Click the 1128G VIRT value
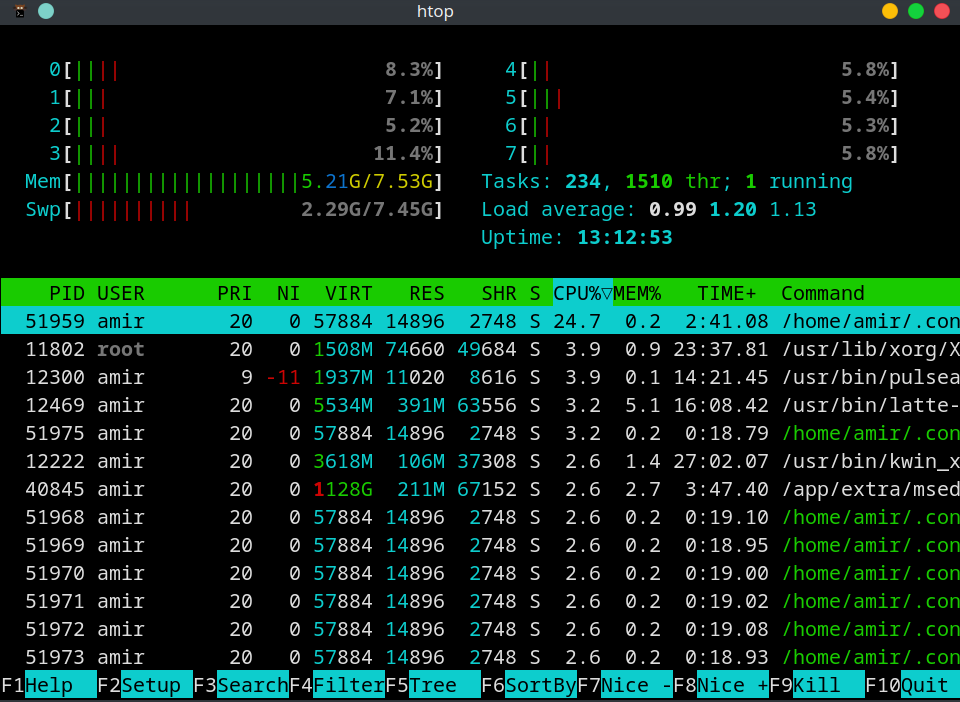This screenshot has width=960, height=702. click(343, 489)
